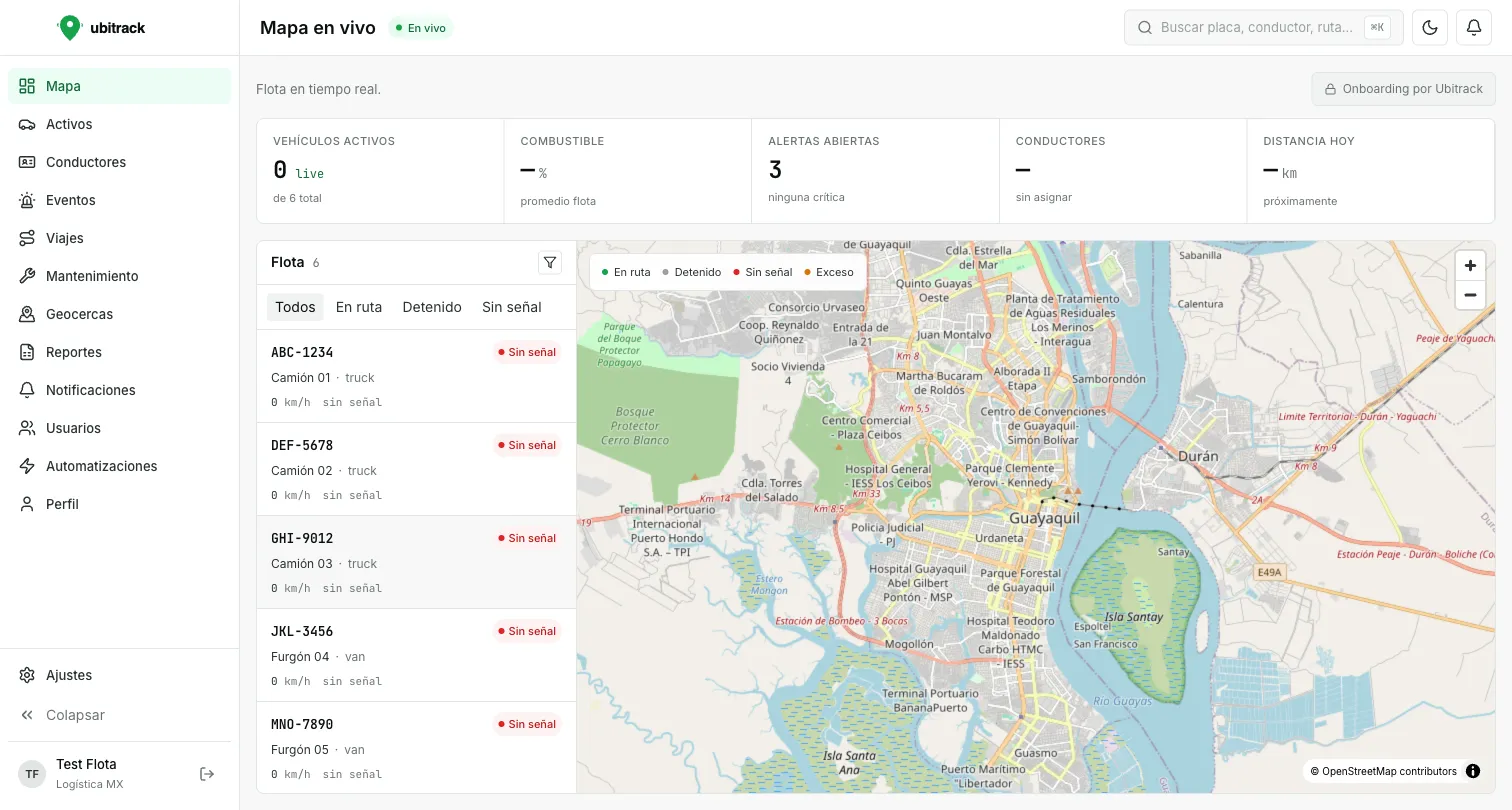Switch to the Sin señal tab
Viewport: 1512px width, 810px height.
(x=512, y=307)
